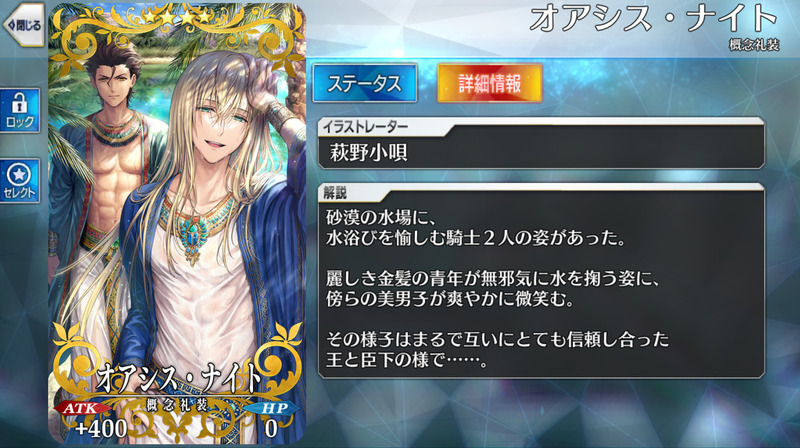This screenshot has height=448, width=800.
Task: Tap the padlock icon on the left
Action: 19,103
